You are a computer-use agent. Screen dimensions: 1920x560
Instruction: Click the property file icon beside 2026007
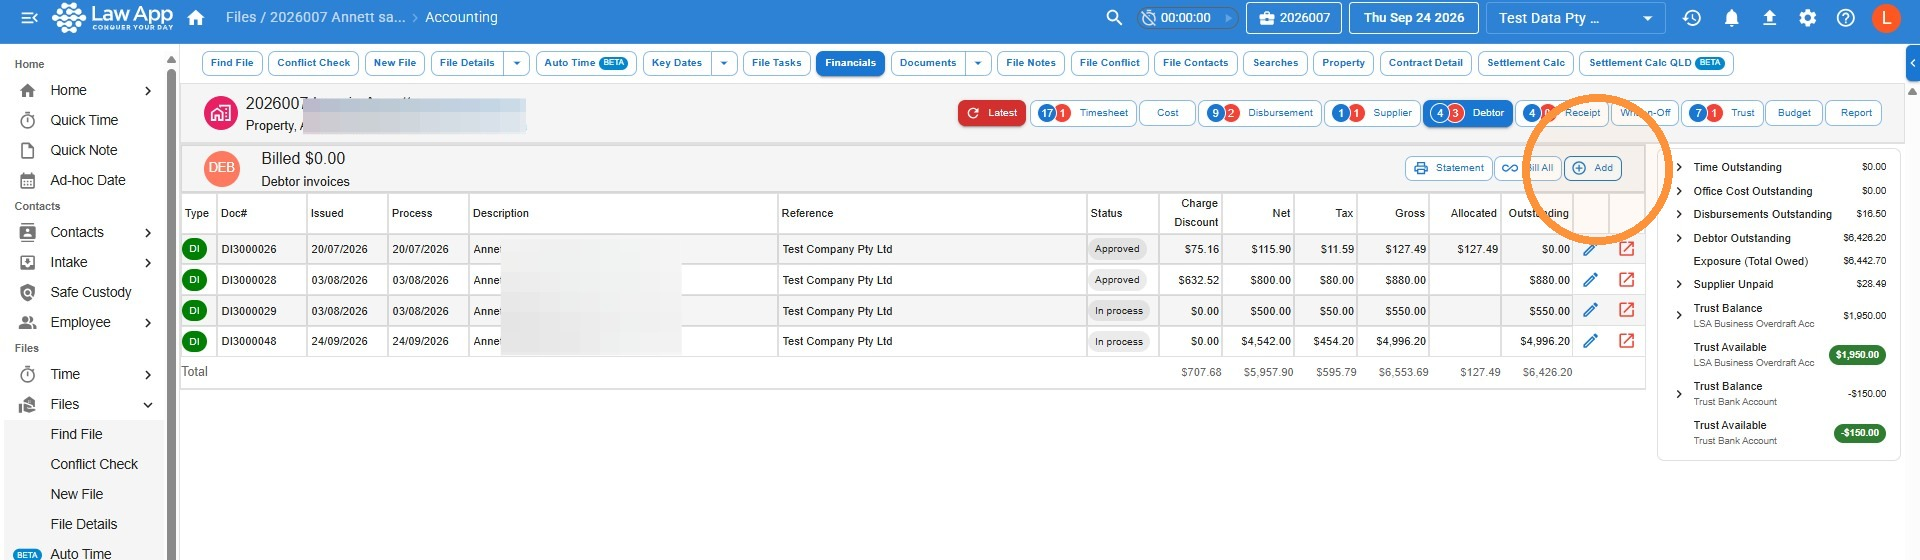[220, 113]
